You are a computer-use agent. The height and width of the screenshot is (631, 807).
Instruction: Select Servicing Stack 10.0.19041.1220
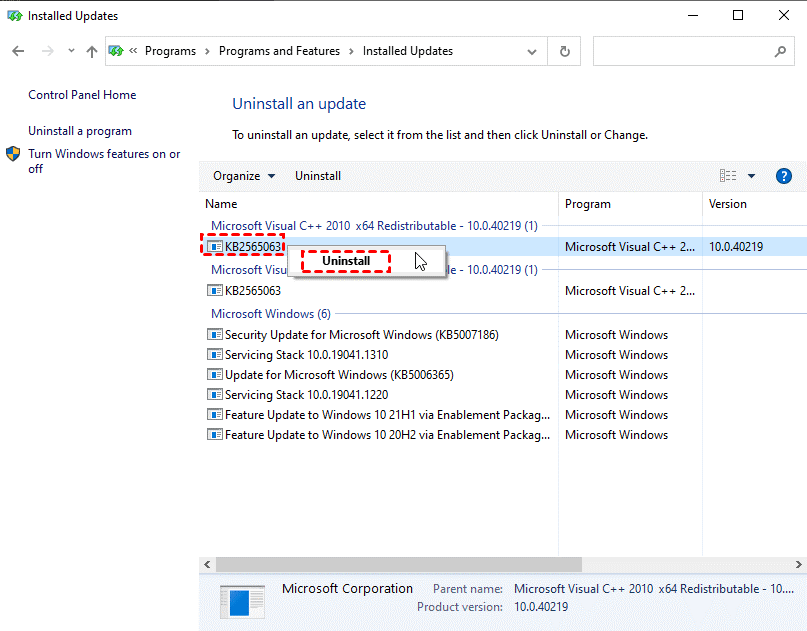click(306, 395)
